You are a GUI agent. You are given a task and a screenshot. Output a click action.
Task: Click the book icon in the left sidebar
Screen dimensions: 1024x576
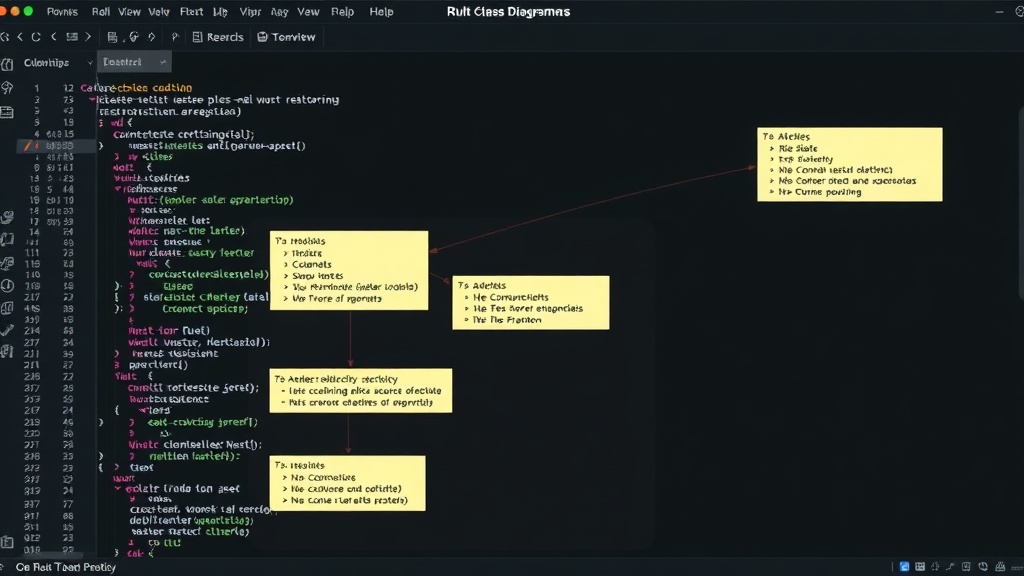[7, 240]
